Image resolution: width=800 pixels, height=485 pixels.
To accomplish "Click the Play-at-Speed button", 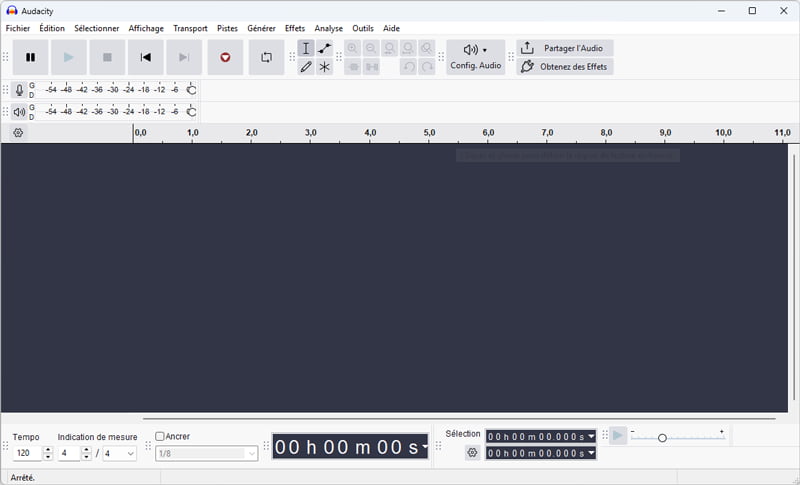I will (x=618, y=436).
